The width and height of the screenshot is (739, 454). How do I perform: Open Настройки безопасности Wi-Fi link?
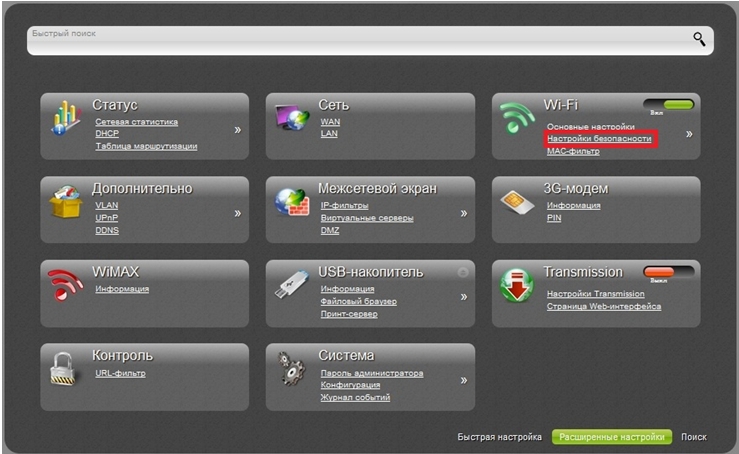(598, 139)
